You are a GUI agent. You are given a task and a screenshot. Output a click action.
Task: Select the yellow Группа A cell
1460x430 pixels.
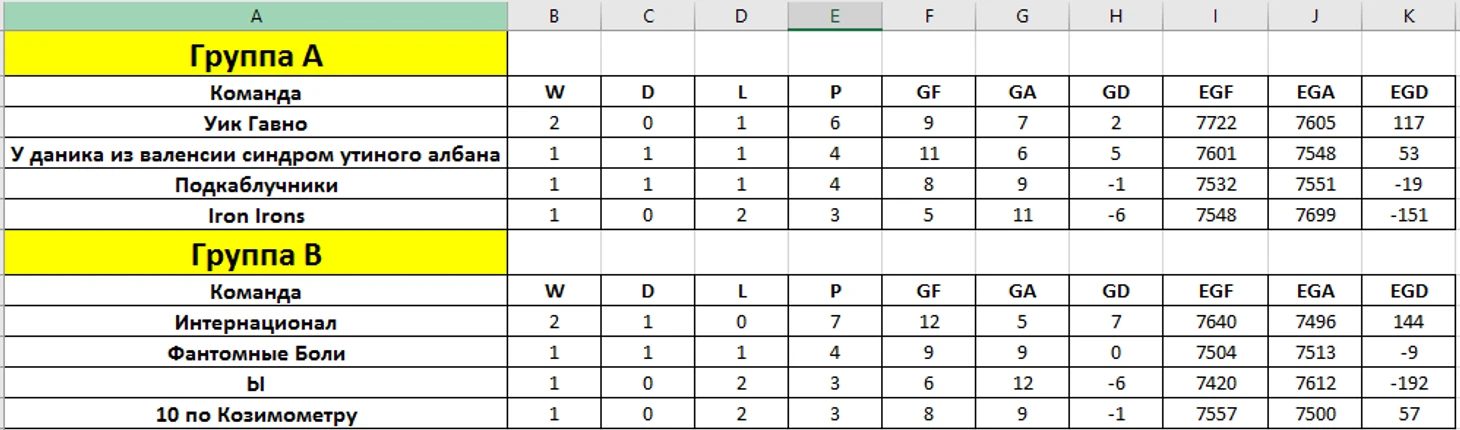point(256,54)
